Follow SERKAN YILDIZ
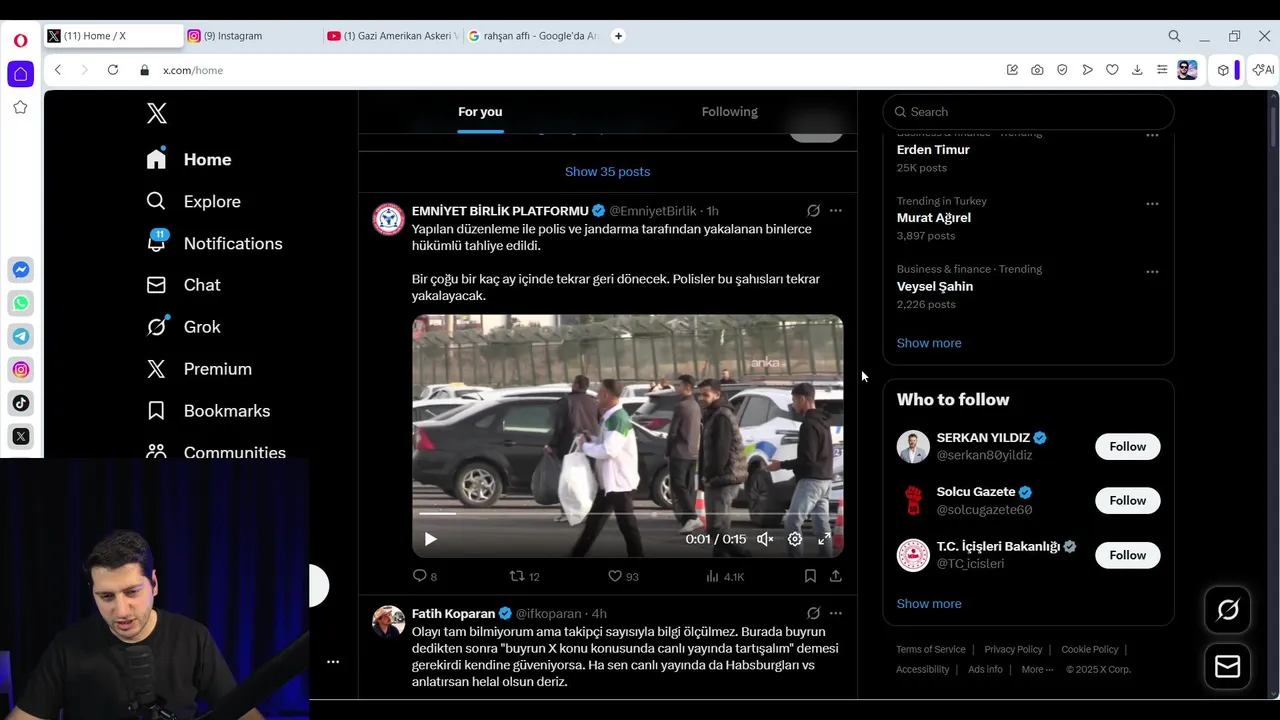The width and height of the screenshot is (1280, 720). [1127, 447]
